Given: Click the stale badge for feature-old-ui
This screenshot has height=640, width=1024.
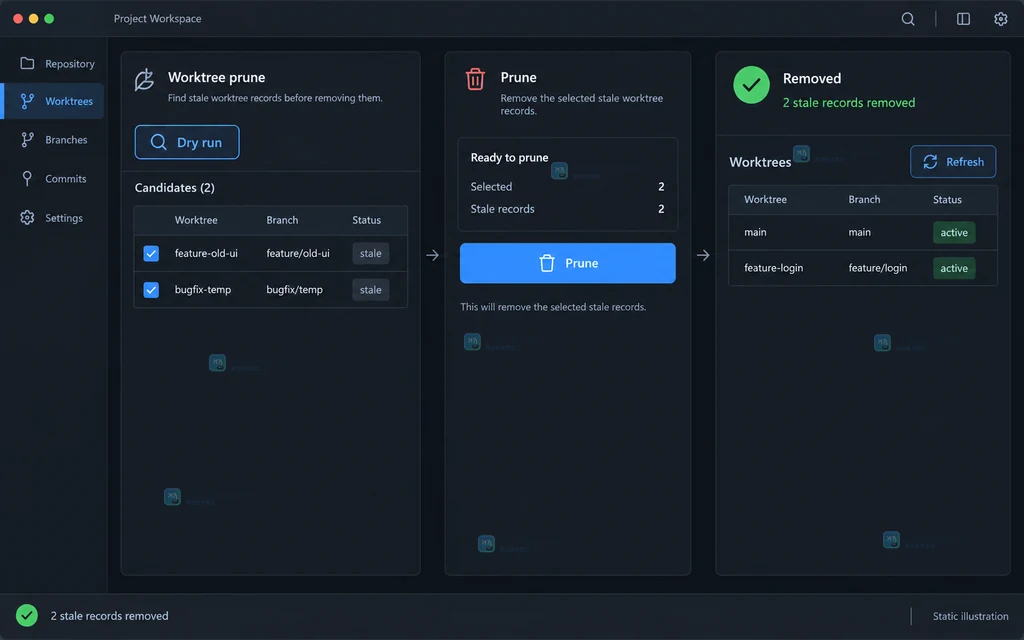Looking at the screenshot, I should click(370, 253).
